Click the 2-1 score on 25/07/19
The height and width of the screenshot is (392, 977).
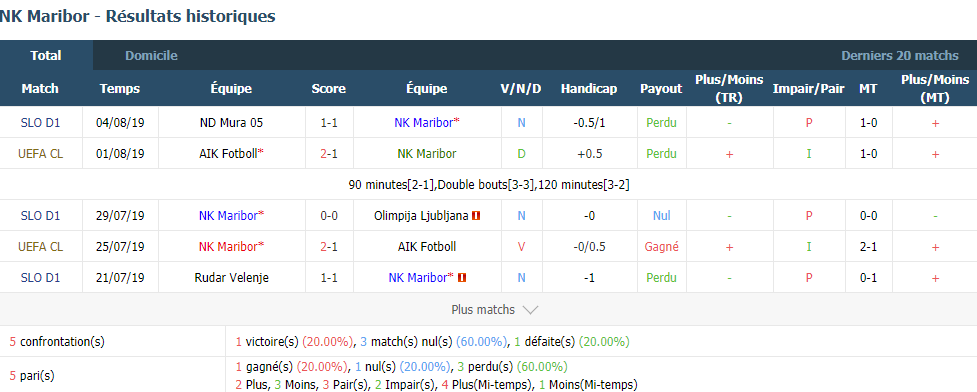pyautogui.click(x=329, y=247)
